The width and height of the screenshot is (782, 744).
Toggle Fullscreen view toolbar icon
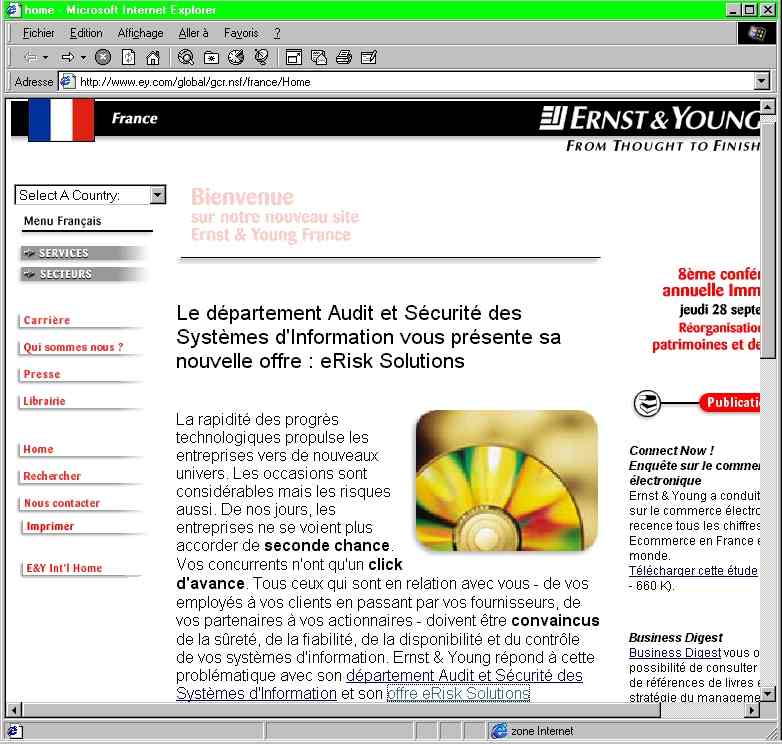pyautogui.click(x=294, y=58)
